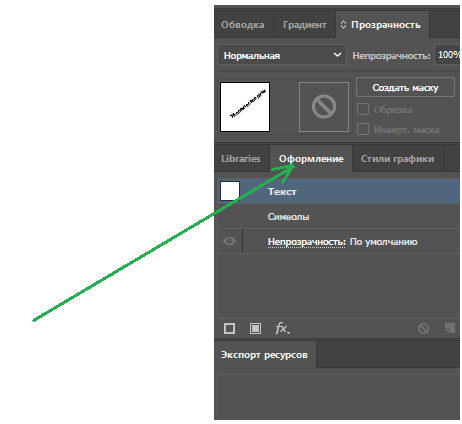Open the fx add effect menu
462x424 pixels.
282,328
